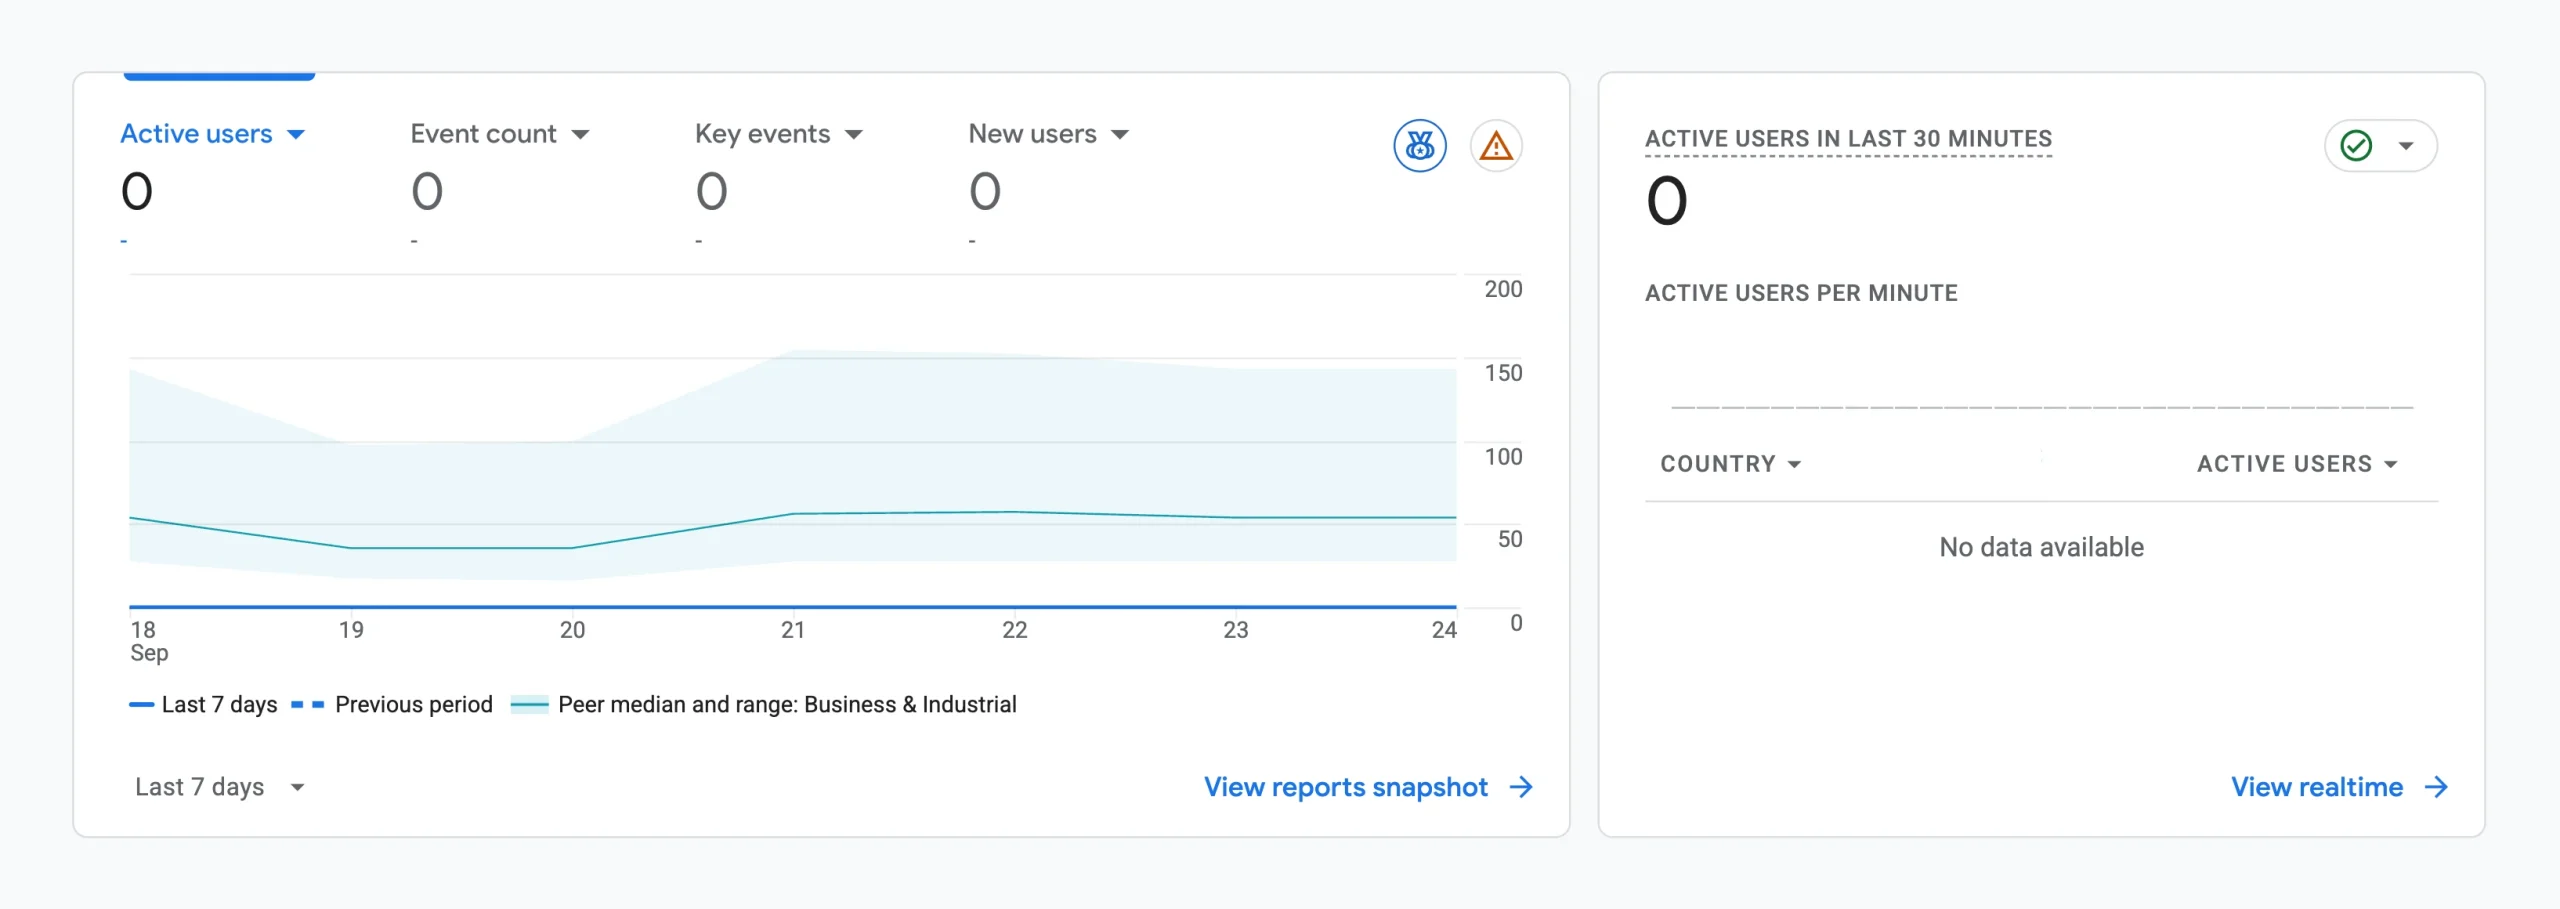Open the Country dimension dropdown
2560x909 pixels.
click(1731, 464)
